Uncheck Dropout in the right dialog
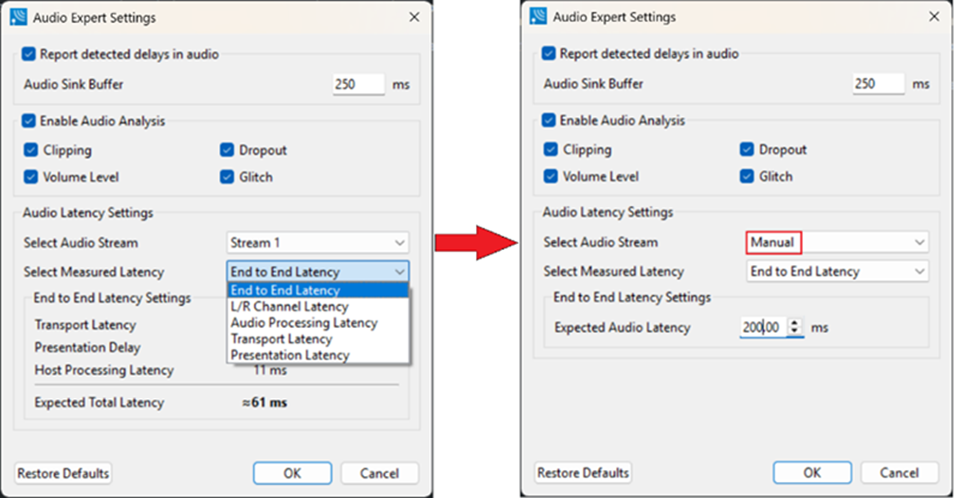This screenshot has height=498, width=955. pos(747,149)
